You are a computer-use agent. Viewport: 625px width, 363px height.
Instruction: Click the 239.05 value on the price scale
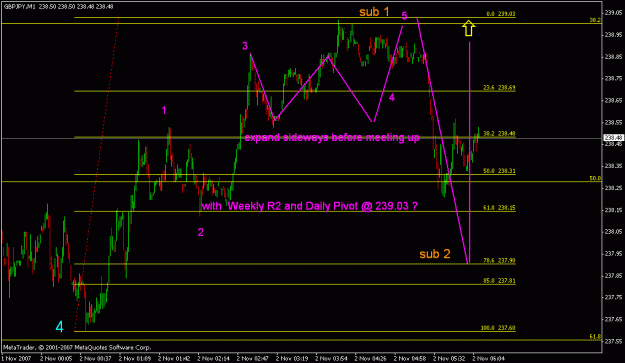pos(614,13)
